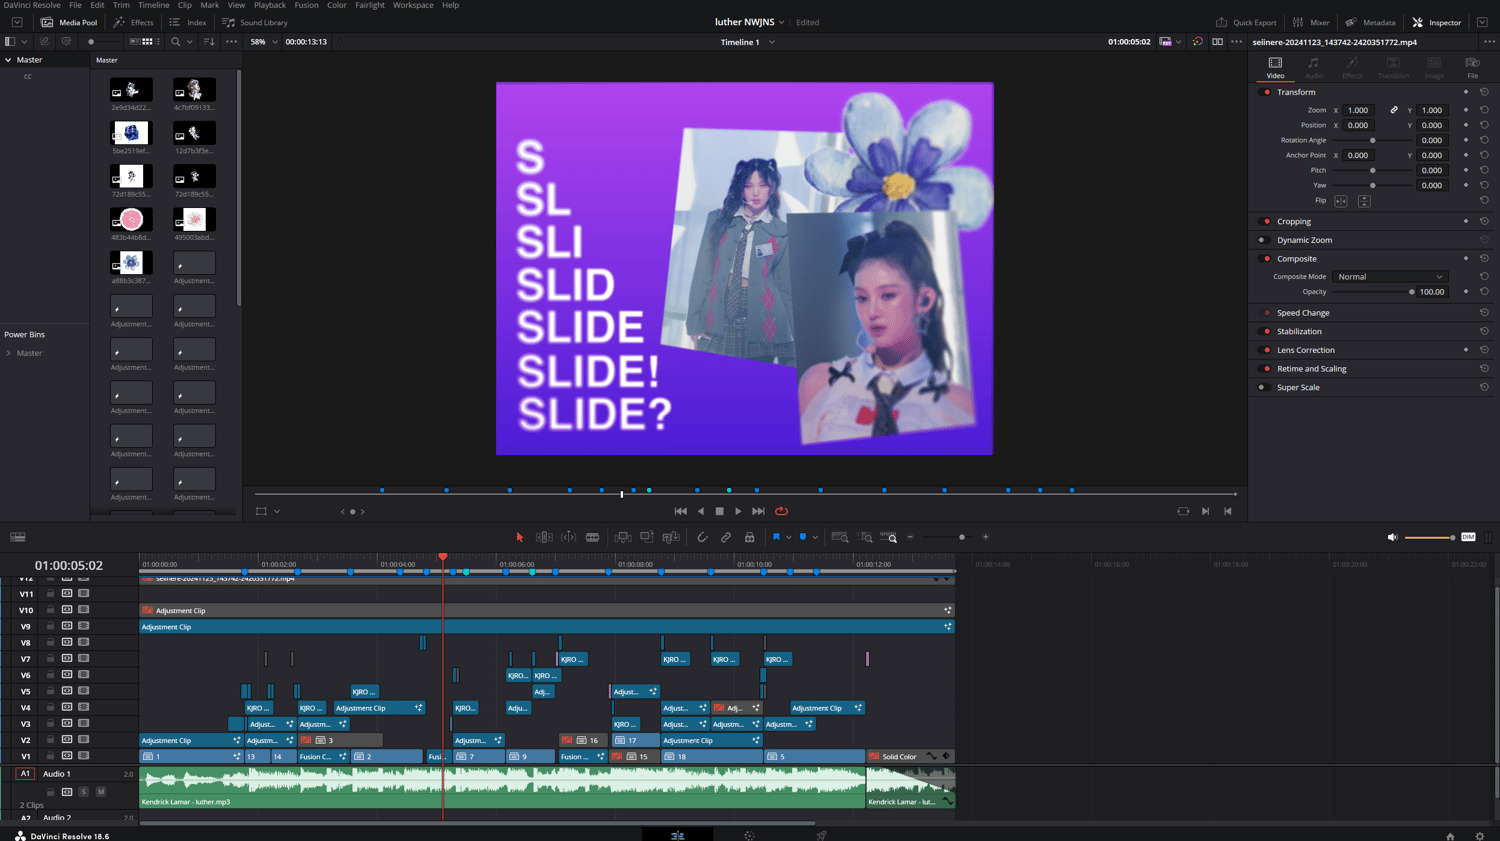The image size is (1500, 841).
Task: Jump to the first frame
Action: pyautogui.click(x=680, y=511)
